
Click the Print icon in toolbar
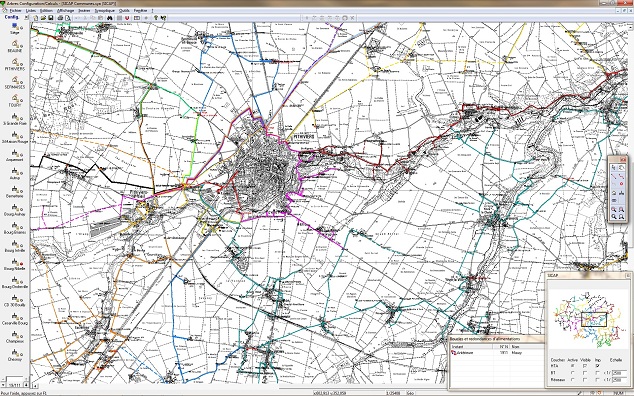pyautogui.click(x=60, y=18)
